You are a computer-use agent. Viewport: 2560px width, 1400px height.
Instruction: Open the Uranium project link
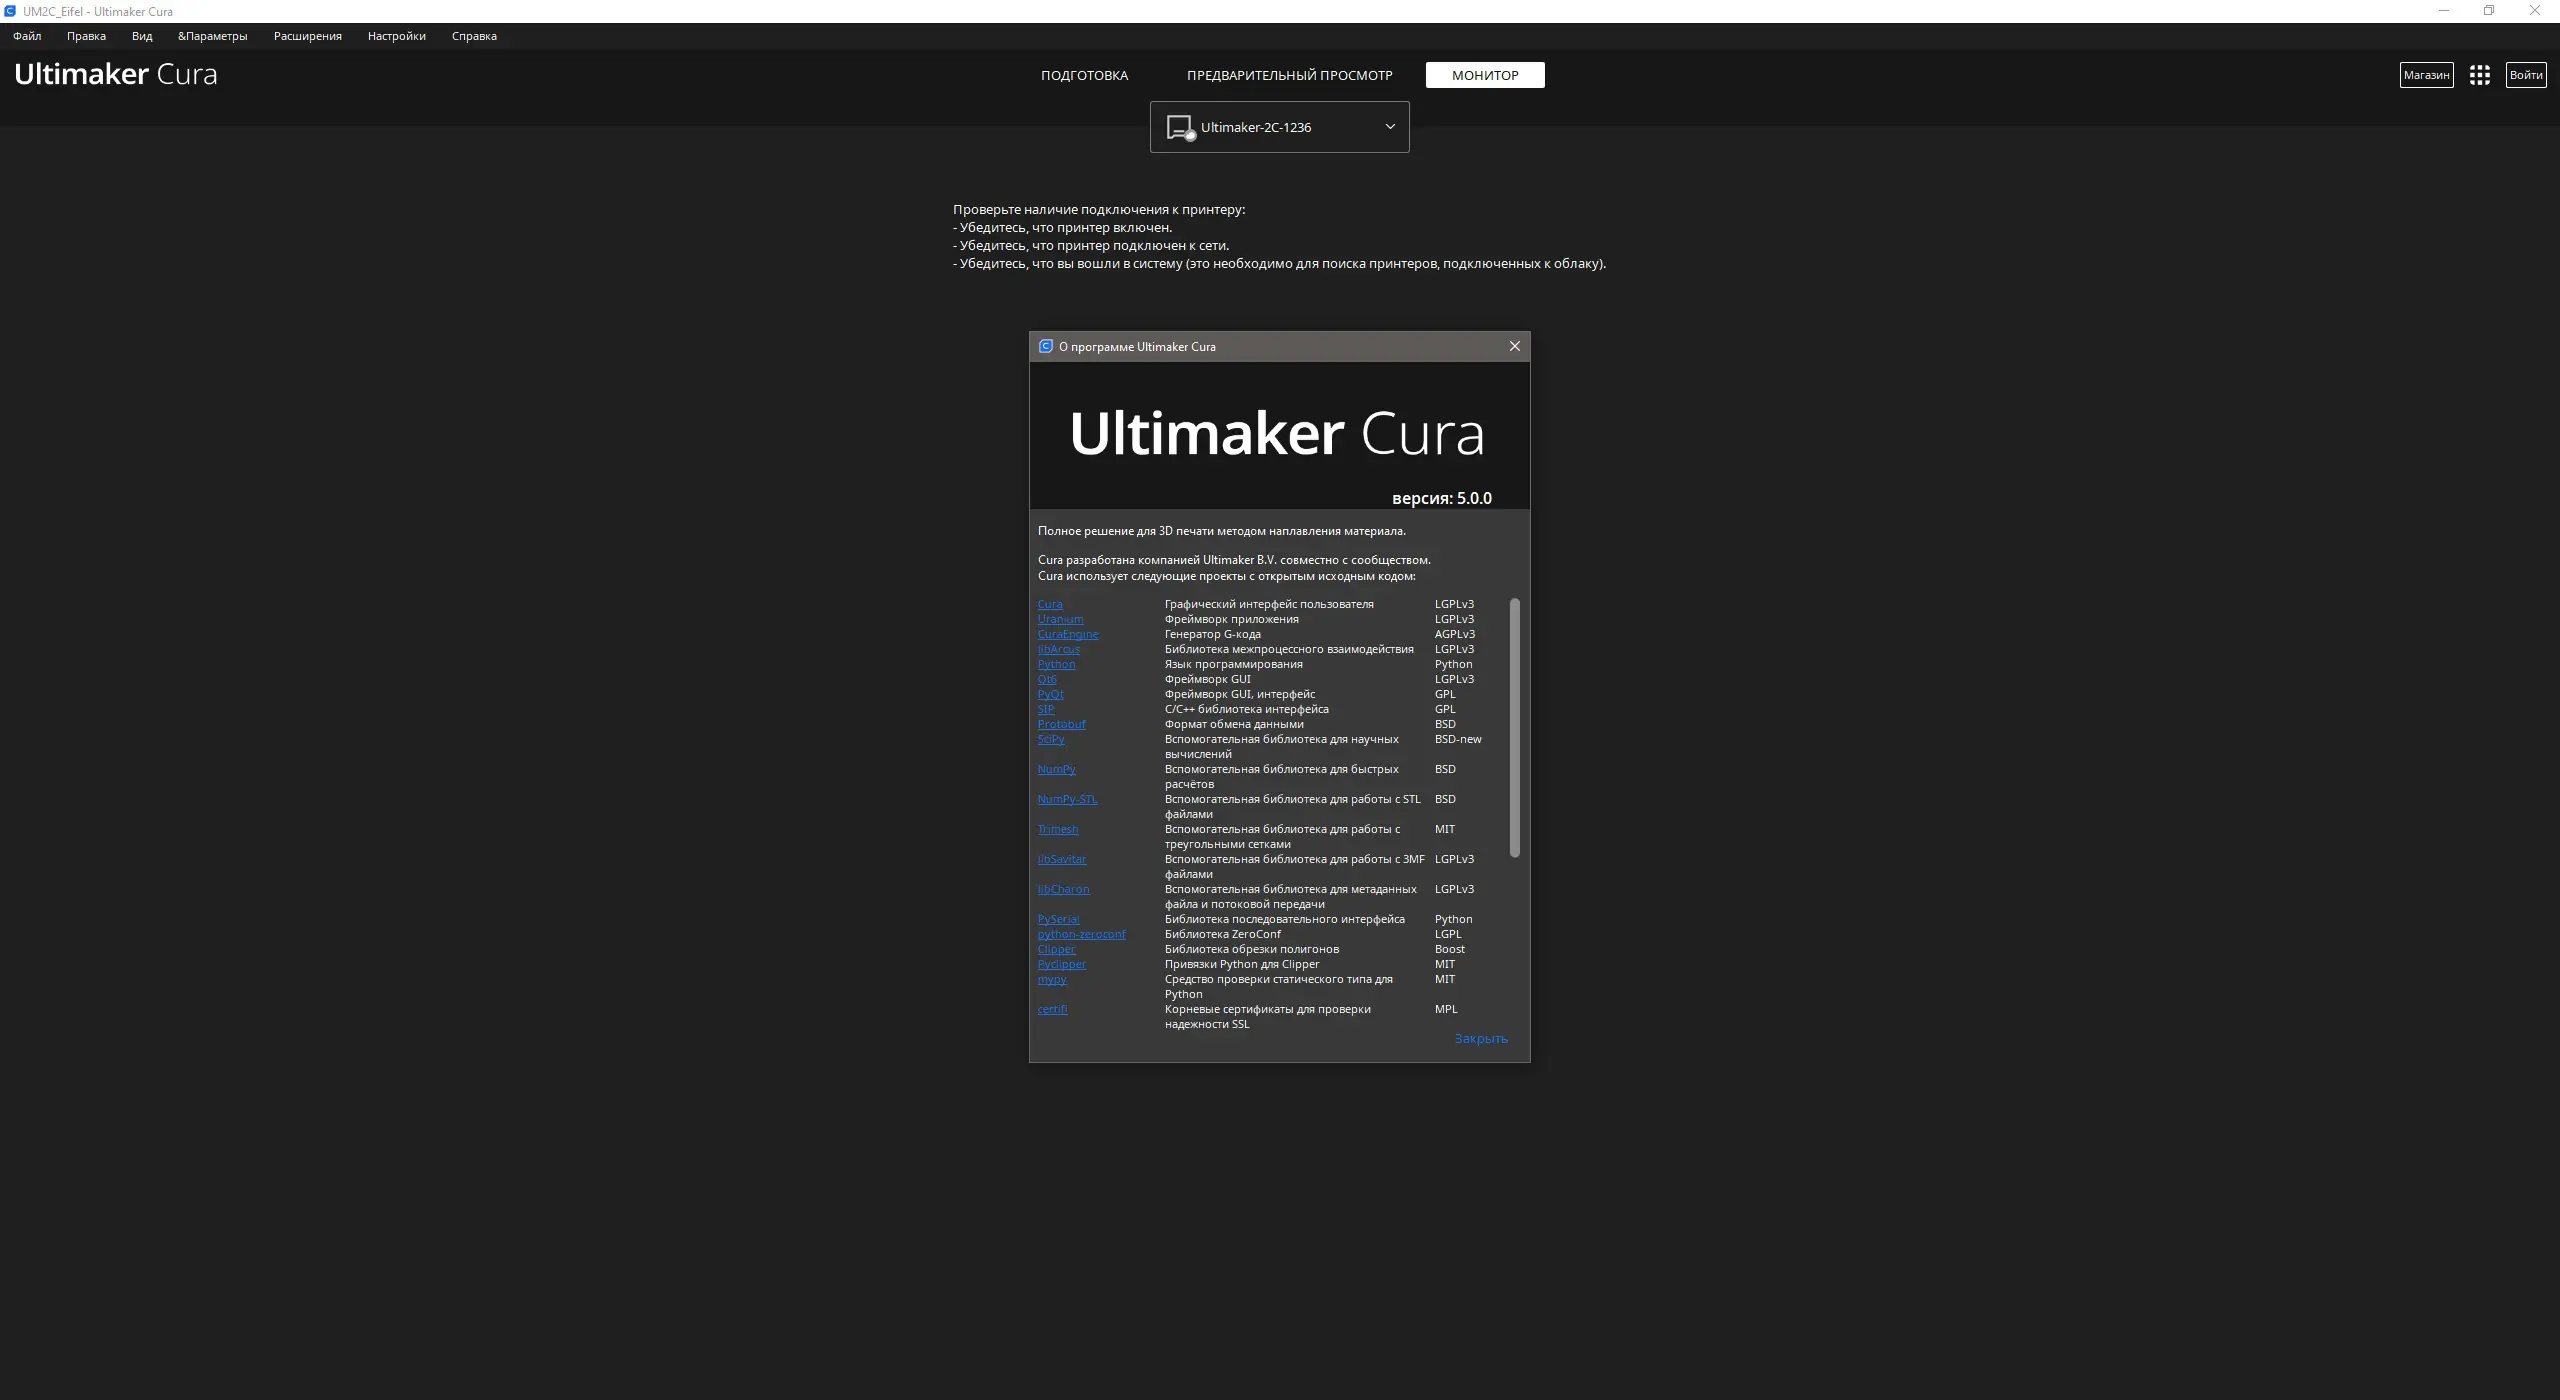tap(1060, 619)
